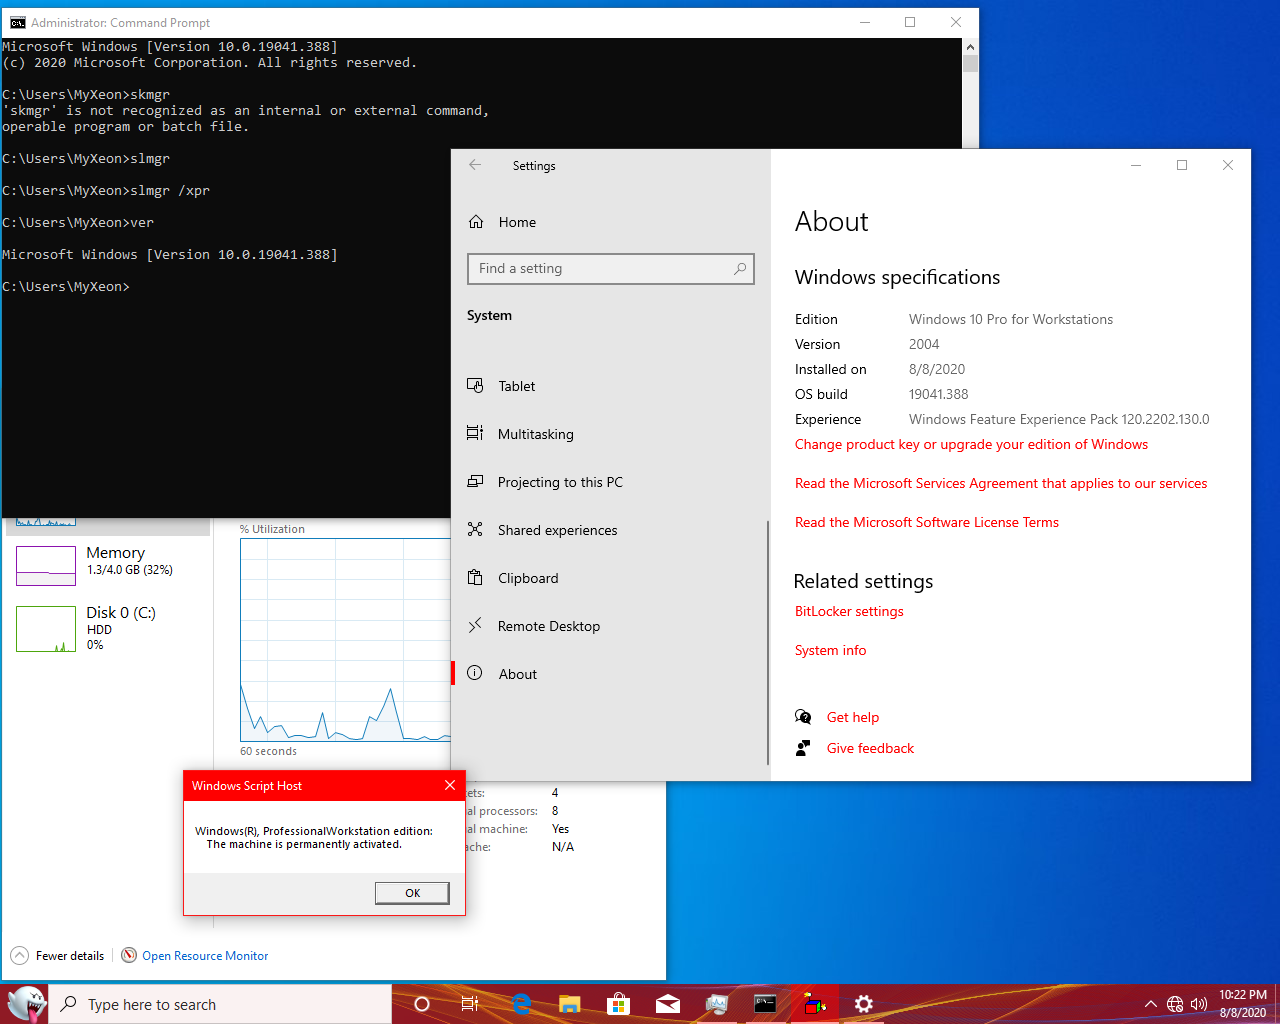1280x1024 pixels.
Task: Open BitLocker settings link
Action: tap(849, 611)
